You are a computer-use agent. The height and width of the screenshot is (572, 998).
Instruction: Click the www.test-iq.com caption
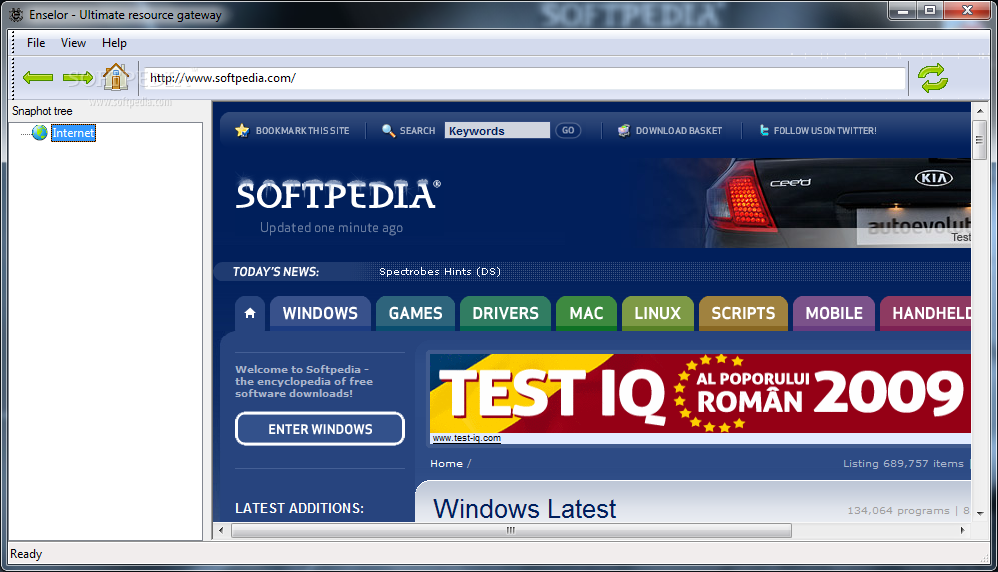[x=466, y=438]
